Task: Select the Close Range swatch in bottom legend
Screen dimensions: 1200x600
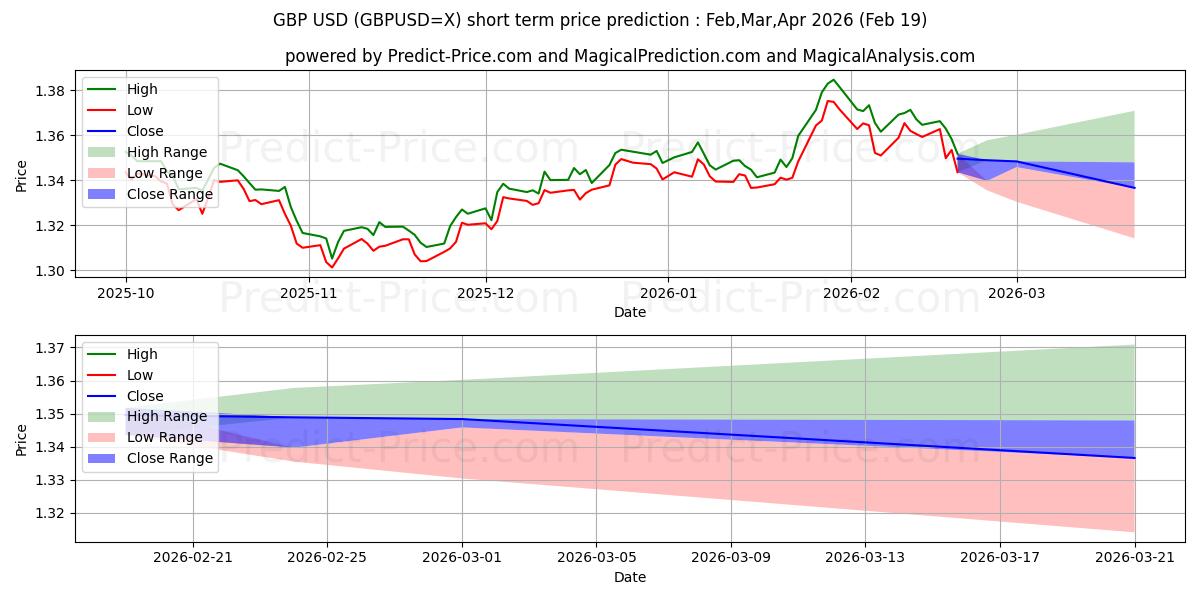Action: click(103, 458)
